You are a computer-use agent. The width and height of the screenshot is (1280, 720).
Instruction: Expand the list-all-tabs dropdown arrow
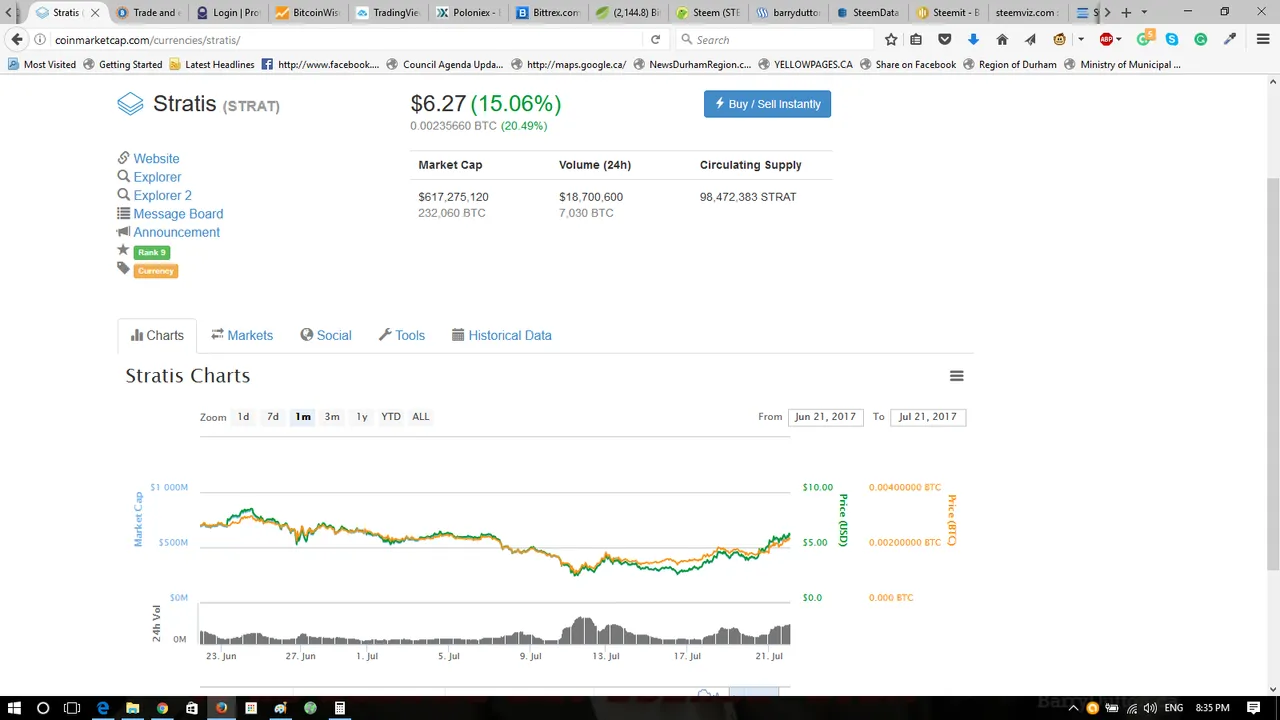point(1144,13)
